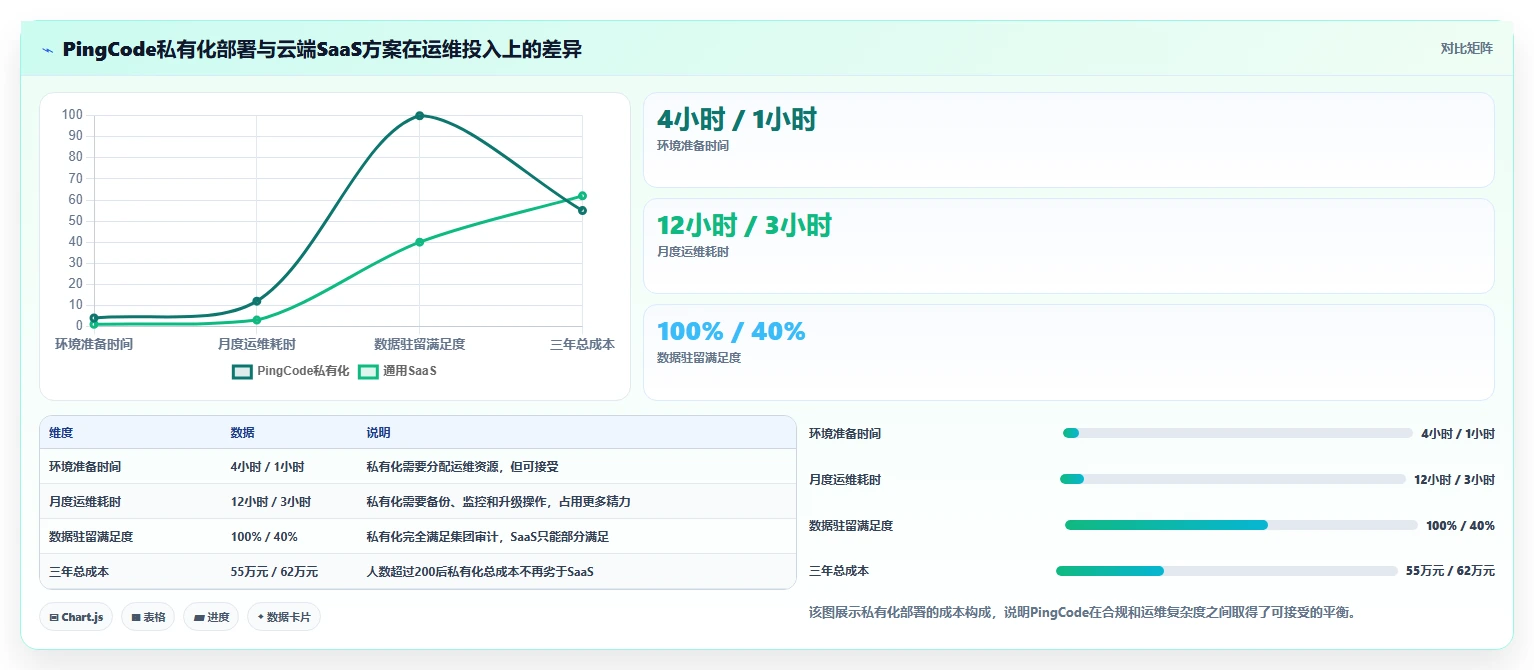Image resolution: width=1534 pixels, height=670 pixels.
Task: Click the PingCode data point at 100
Action: (420, 115)
